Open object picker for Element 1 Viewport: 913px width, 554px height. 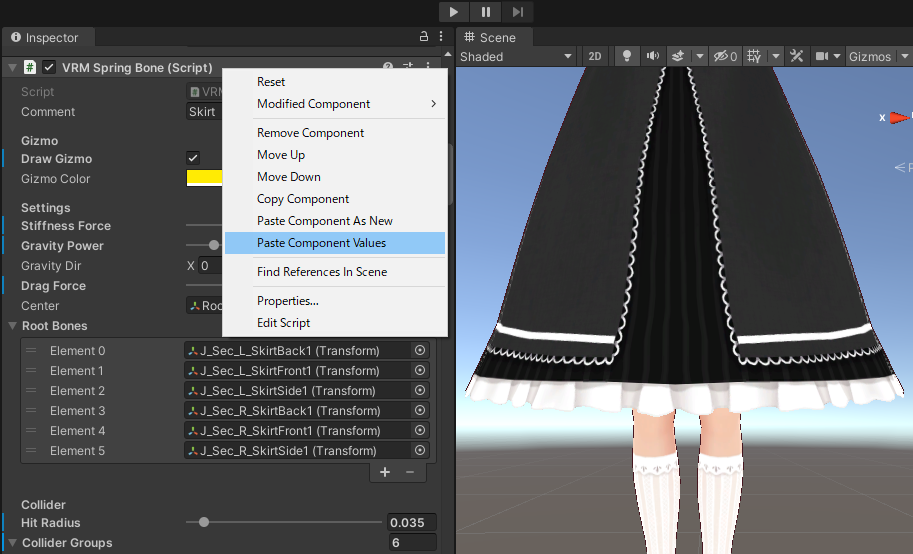tap(420, 370)
